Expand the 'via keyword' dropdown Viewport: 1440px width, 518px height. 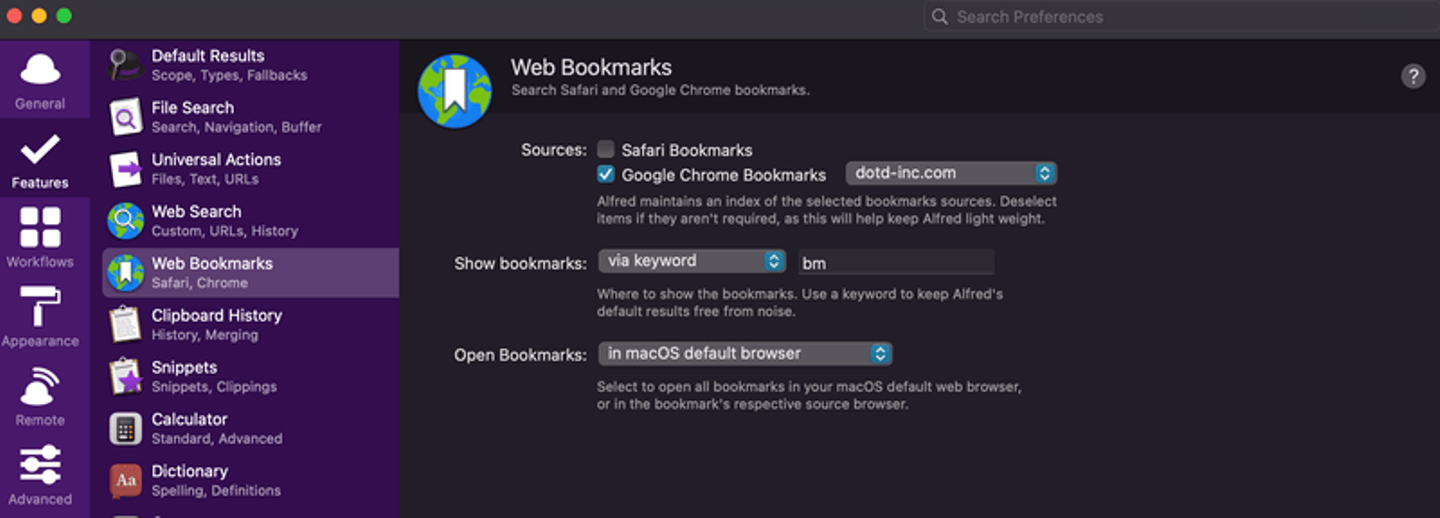pos(692,261)
